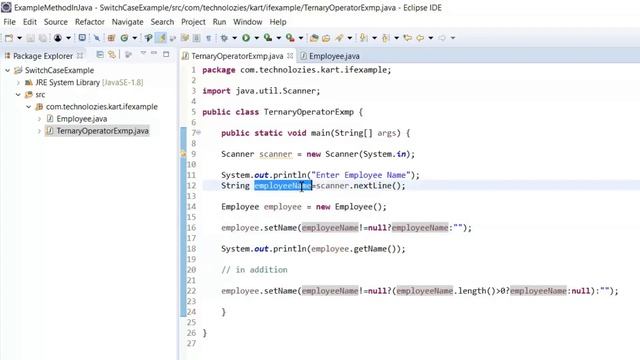Minimize the Package Explorer panel
Screen dimensions: 640x360
coord(154,53)
